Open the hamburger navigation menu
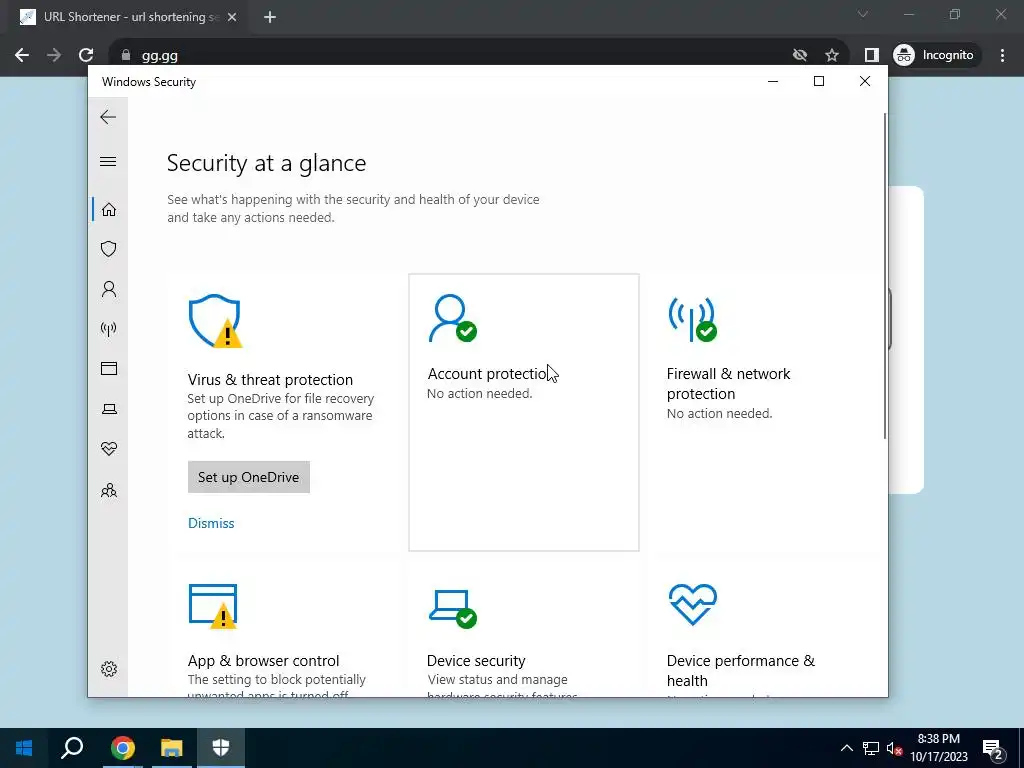 point(108,161)
